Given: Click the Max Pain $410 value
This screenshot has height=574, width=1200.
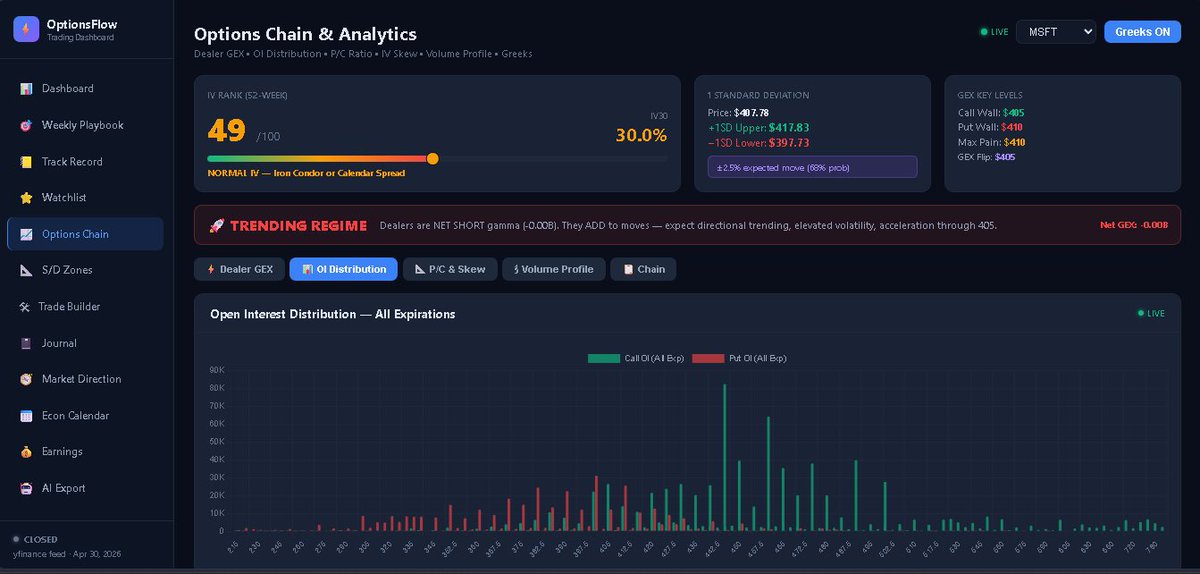Looking at the screenshot, I should [x=1014, y=142].
